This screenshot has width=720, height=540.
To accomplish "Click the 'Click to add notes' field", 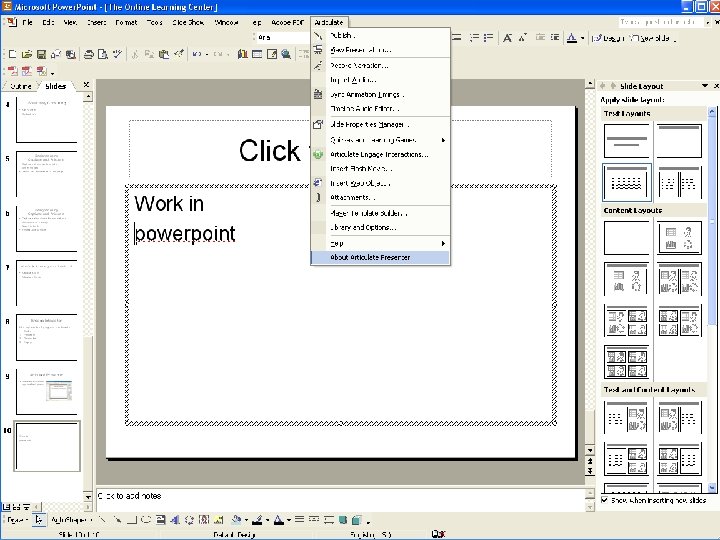I will tap(340, 500).
